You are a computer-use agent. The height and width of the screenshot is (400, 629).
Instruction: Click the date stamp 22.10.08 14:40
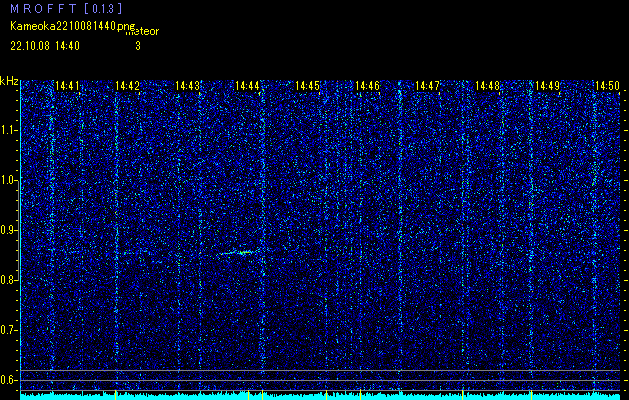click(x=45, y=46)
